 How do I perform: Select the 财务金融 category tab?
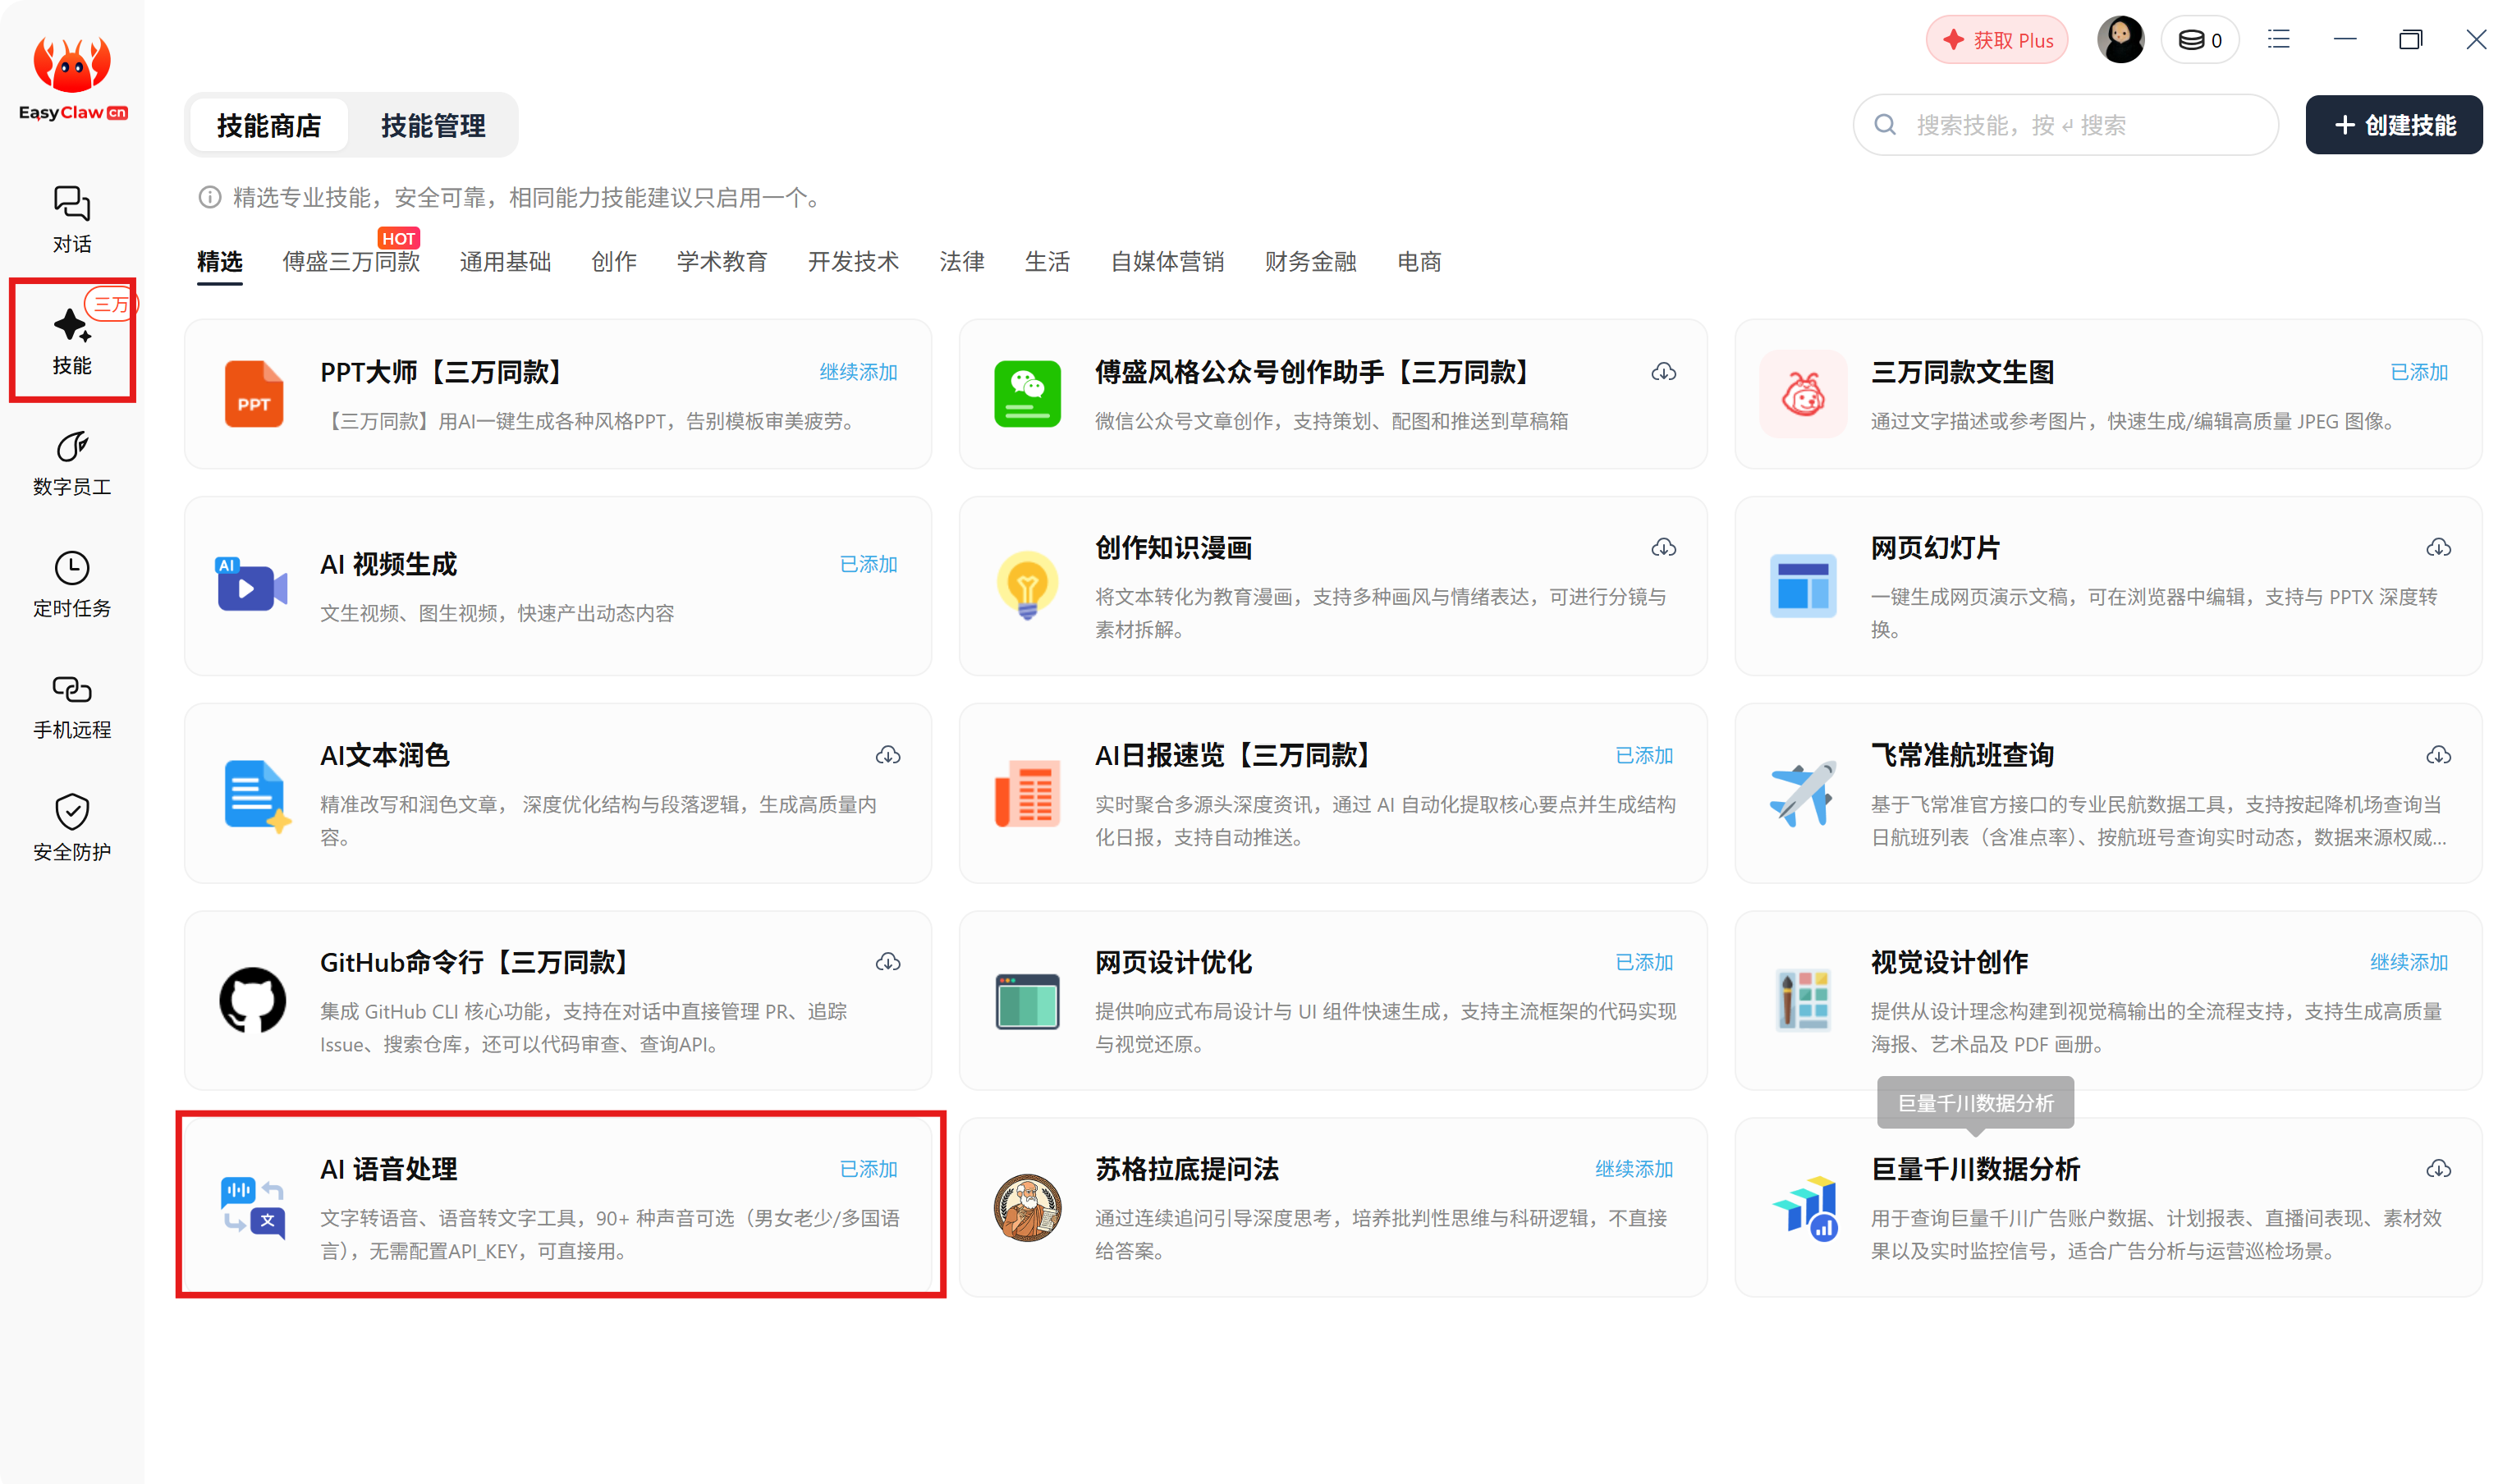1310,262
